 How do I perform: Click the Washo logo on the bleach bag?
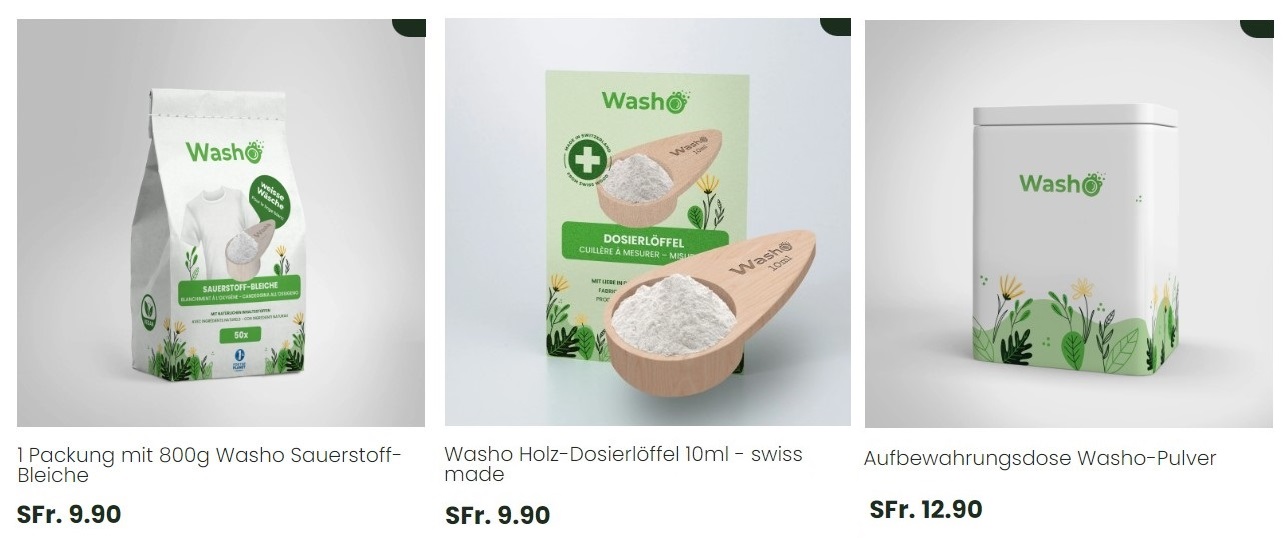click(224, 152)
